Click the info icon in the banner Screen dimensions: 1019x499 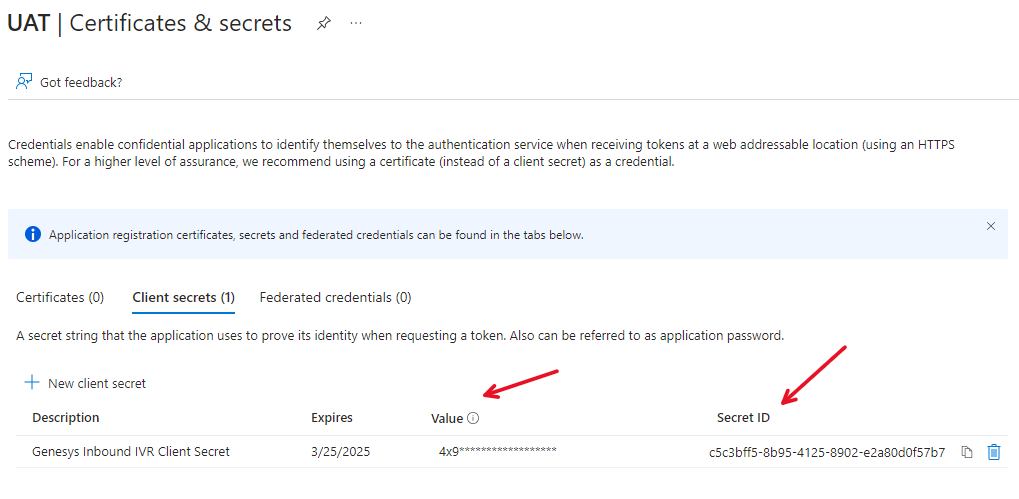click(33, 235)
